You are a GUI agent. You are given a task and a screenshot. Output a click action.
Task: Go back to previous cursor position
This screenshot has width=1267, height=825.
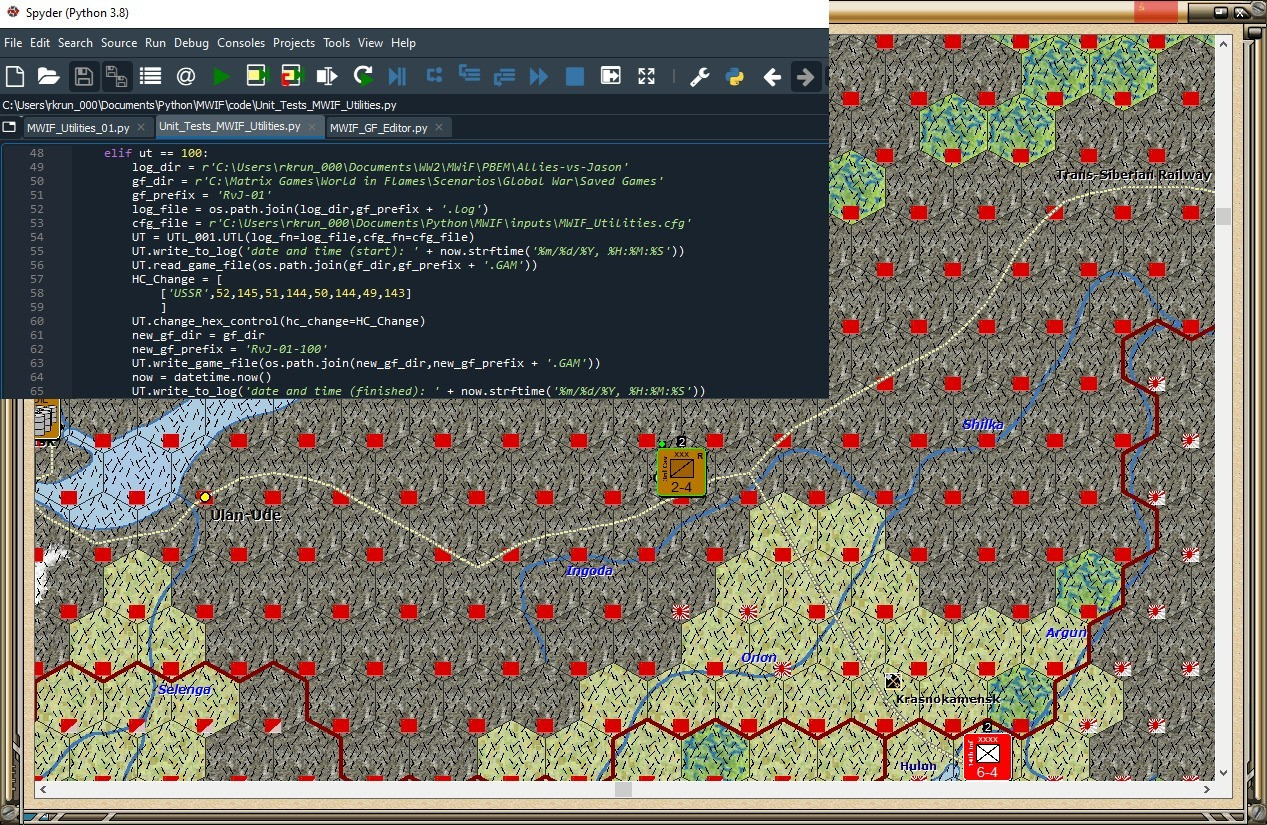[x=772, y=76]
